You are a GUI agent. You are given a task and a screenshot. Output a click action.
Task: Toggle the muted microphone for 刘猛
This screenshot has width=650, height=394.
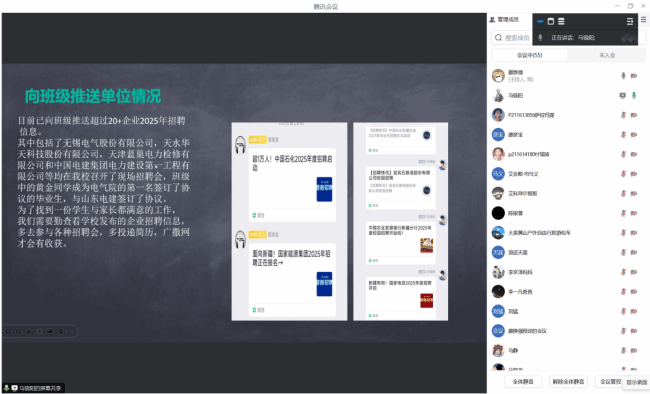click(623, 311)
